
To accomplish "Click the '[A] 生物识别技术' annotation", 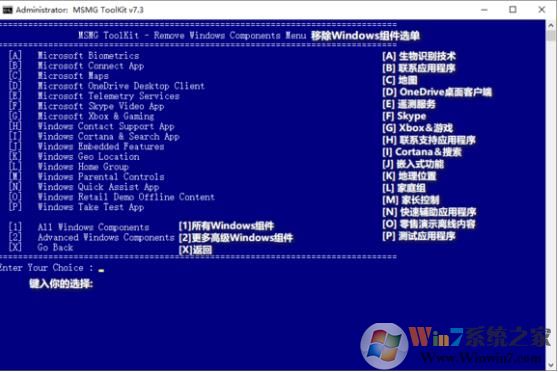I will click(x=419, y=56).
